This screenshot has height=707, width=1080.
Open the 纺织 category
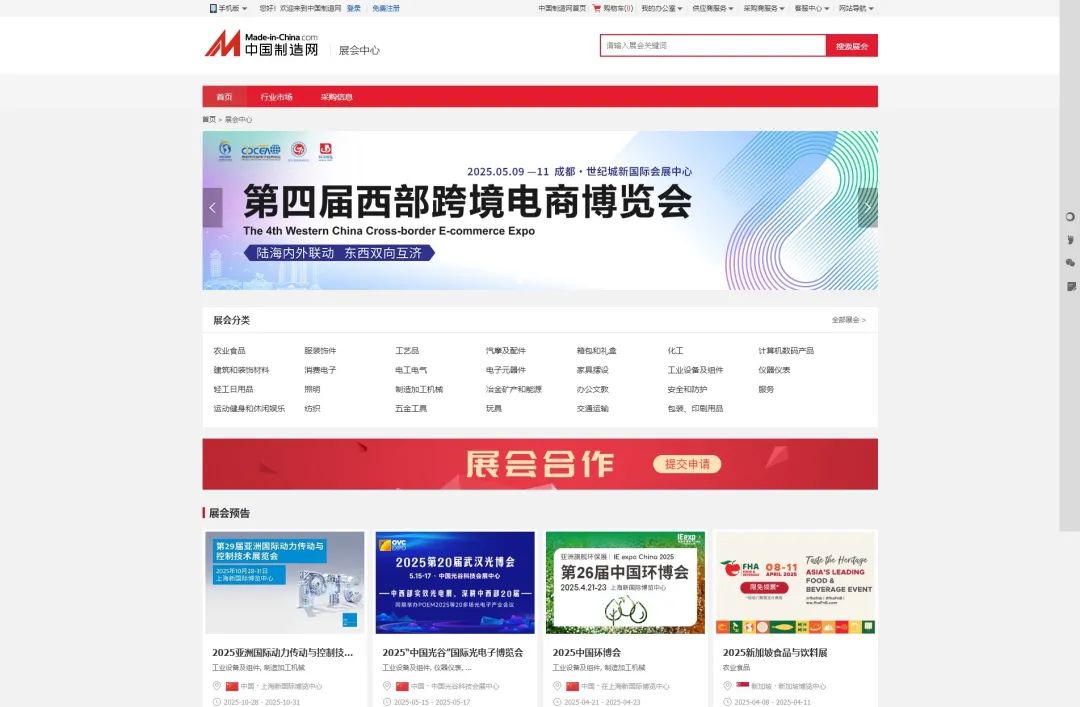tap(312, 409)
